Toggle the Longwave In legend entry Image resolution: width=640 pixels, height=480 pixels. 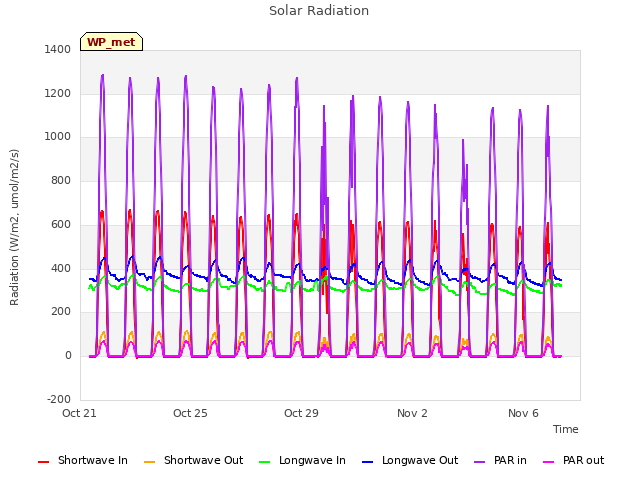(302, 460)
